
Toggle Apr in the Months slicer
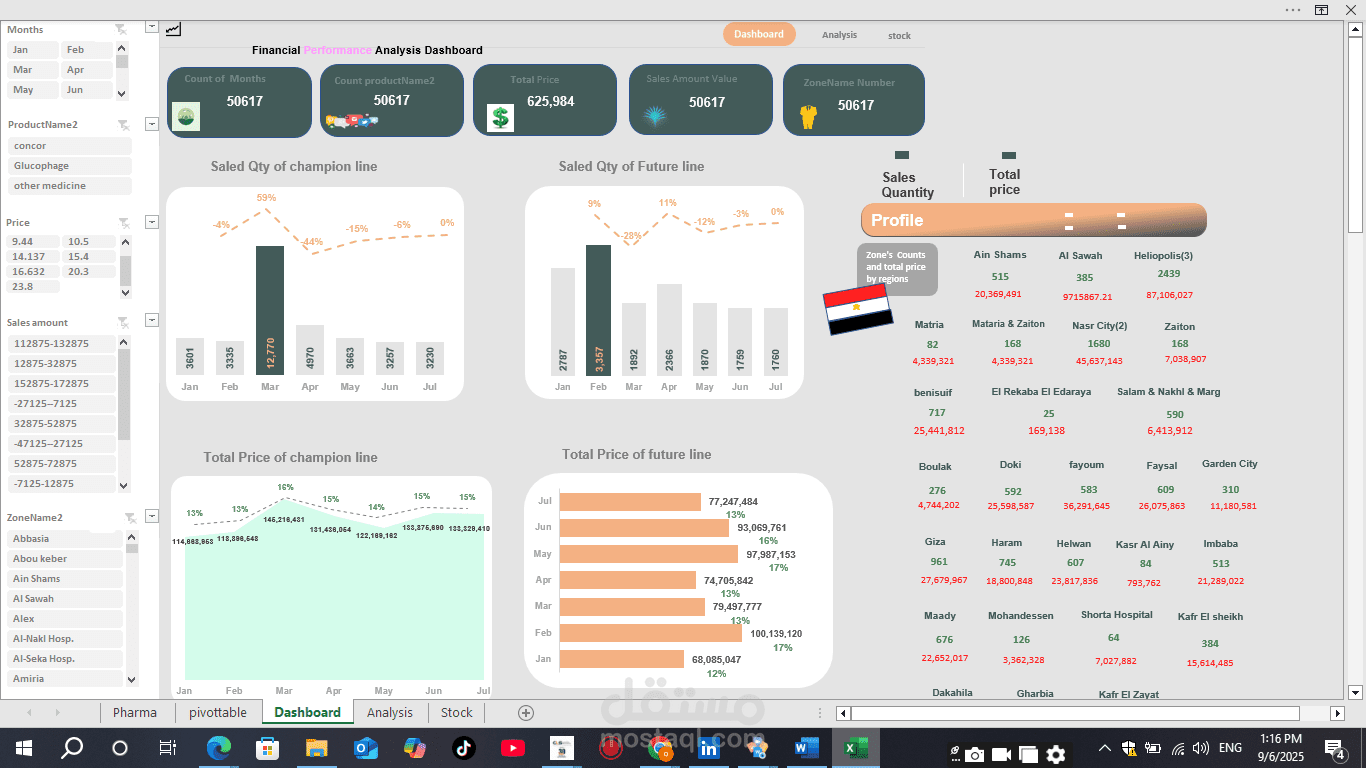pyautogui.click(x=88, y=70)
